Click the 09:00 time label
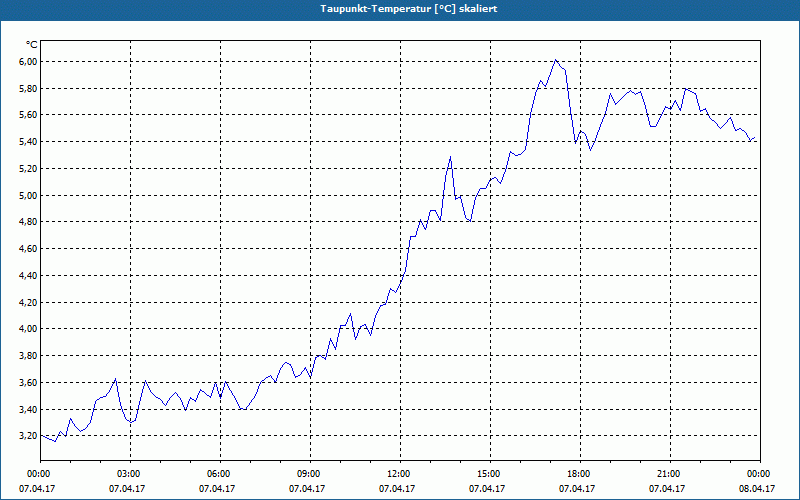 [310, 473]
